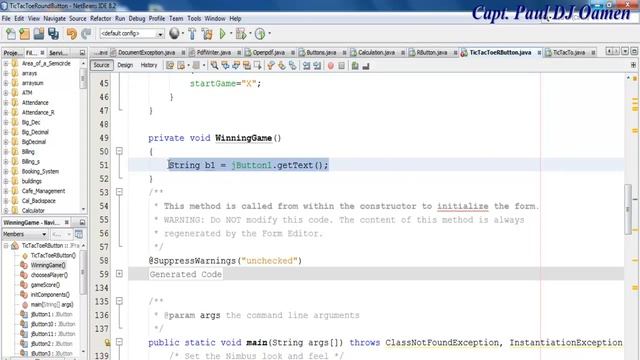This screenshot has height=360, width=640.
Task: Maximize the editor window button
Action: (x=634, y=51)
